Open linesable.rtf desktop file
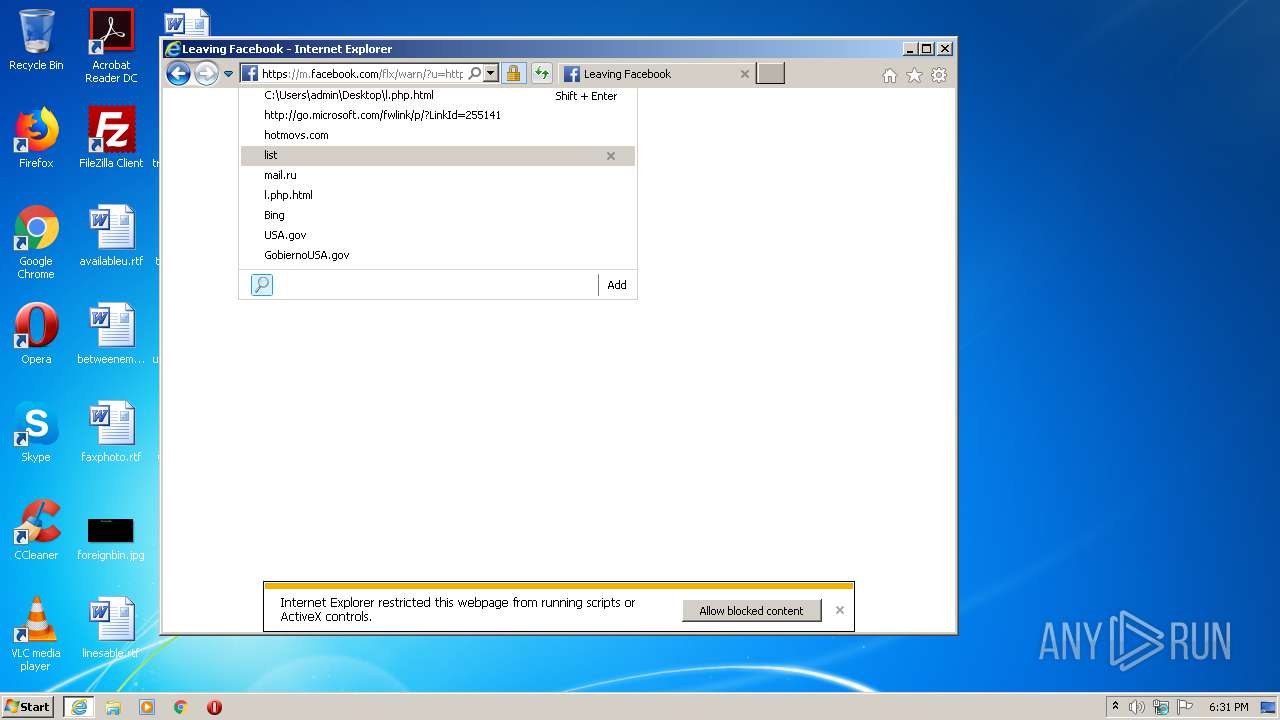1280x720 pixels. pyautogui.click(x=111, y=628)
